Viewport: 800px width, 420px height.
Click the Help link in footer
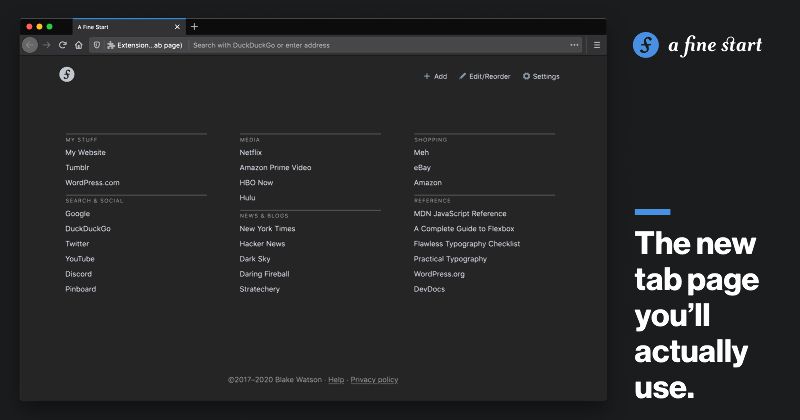(336, 380)
